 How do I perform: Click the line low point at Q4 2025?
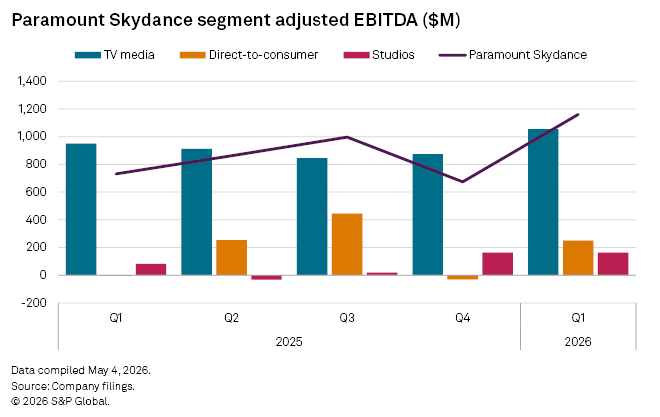point(463,182)
